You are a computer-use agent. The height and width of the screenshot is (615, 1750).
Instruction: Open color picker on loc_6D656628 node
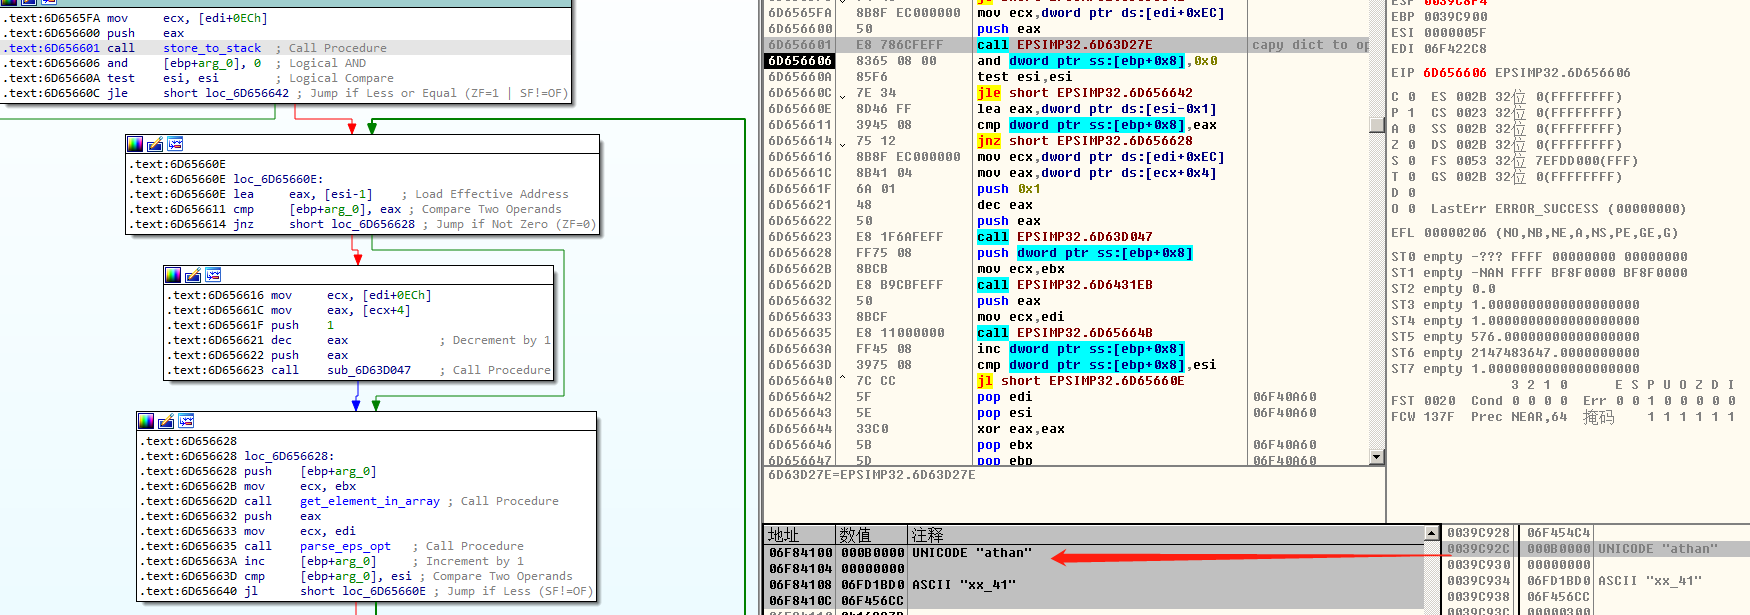(146, 421)
